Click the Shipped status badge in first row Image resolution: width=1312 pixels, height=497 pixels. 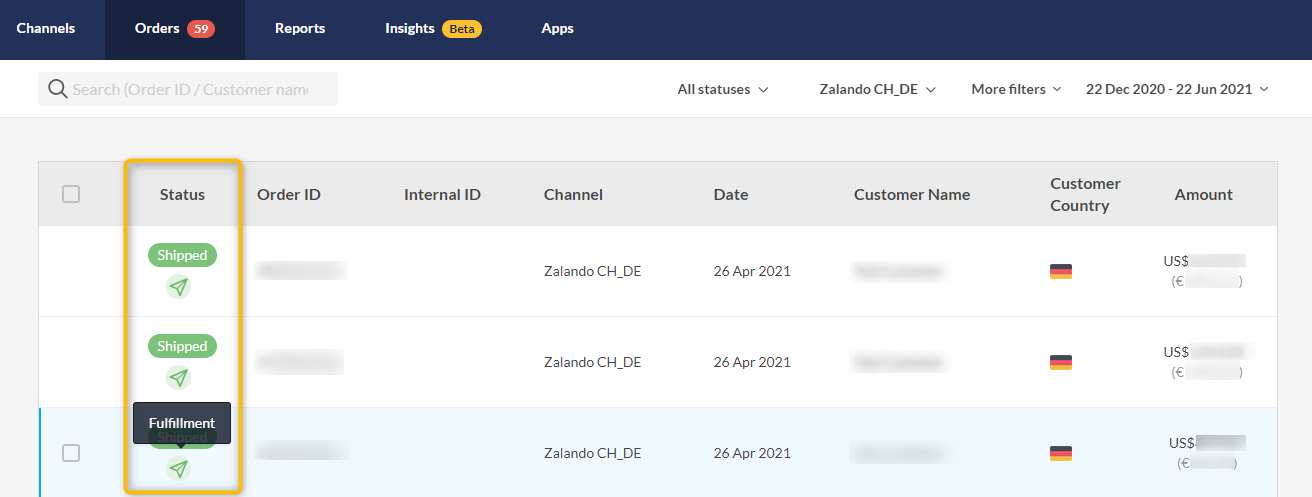(182, 255)
